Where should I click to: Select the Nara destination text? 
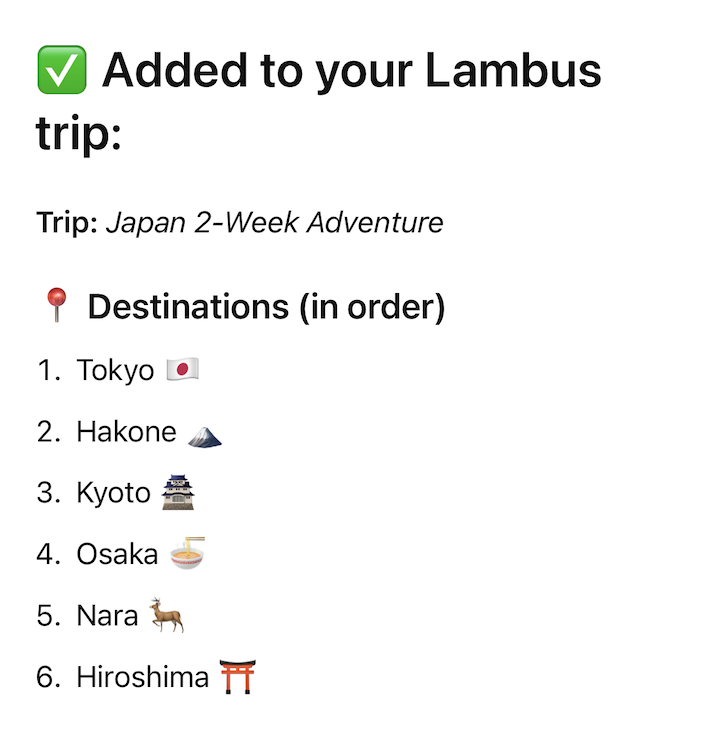[x=107, y=616]
